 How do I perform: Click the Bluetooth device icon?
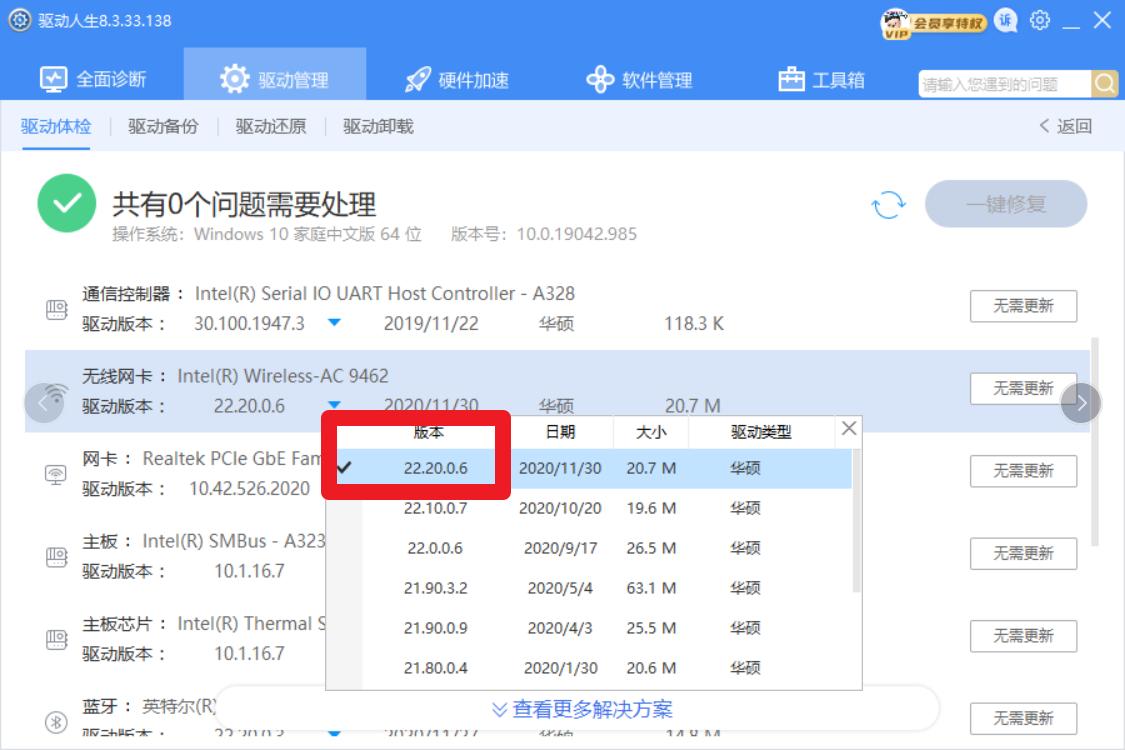pyautogui.click(x=57, y=721)
